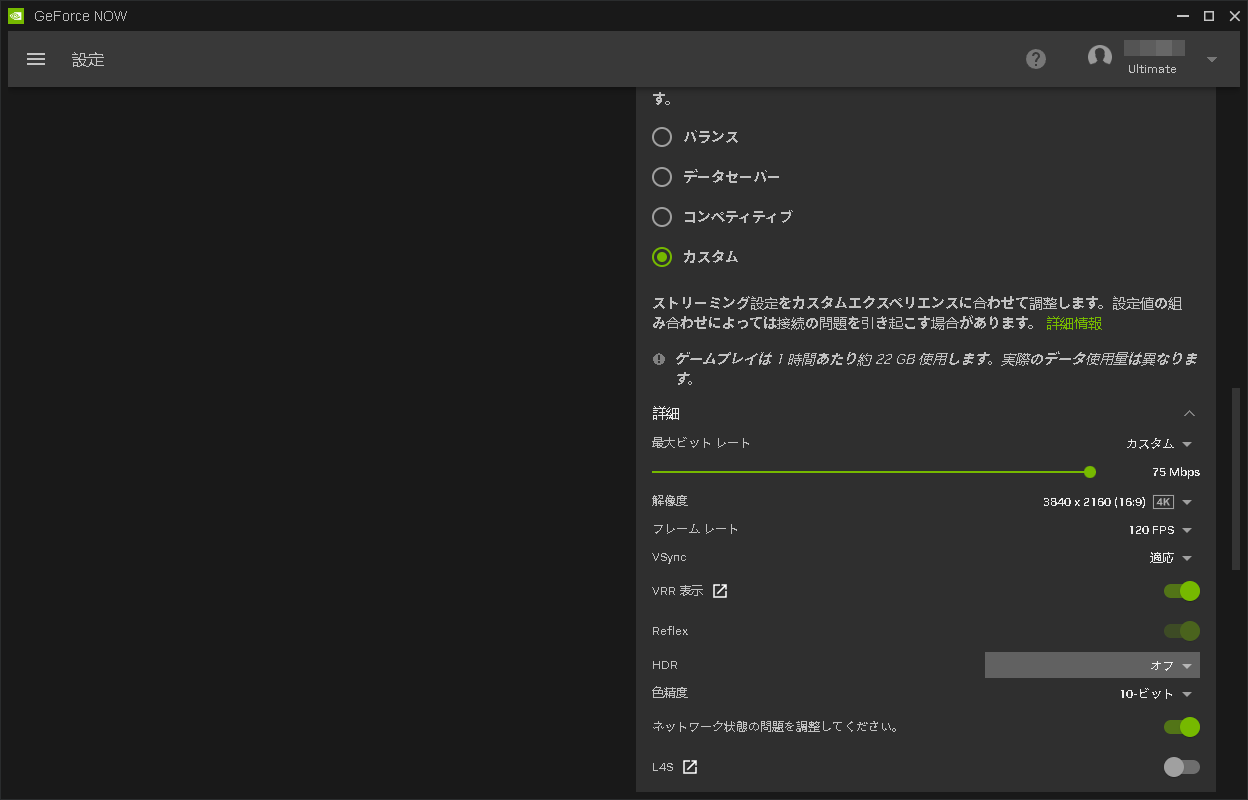
Task: Turn off the VRR 表示 switch
Action: click(x=1181, y=591)
